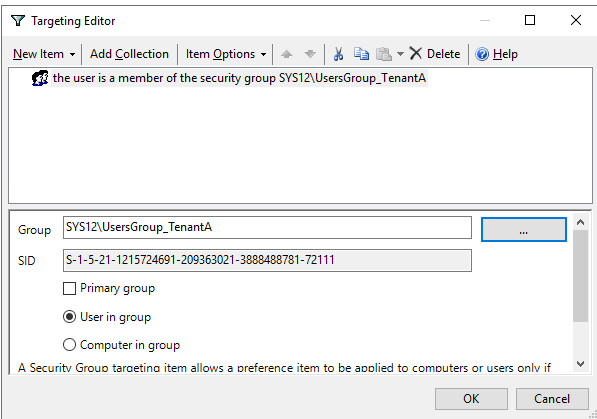Click the Delete X icon

(415, 53)
